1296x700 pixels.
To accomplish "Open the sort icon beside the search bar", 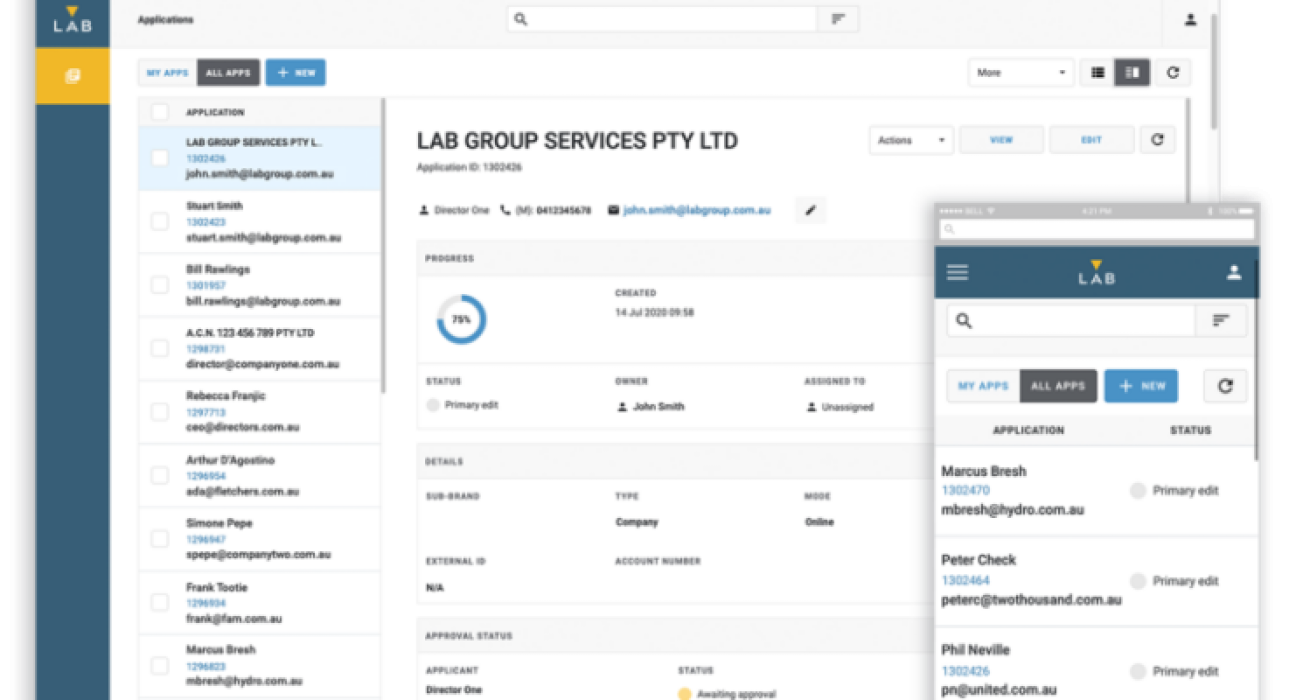I will (838, 18).
